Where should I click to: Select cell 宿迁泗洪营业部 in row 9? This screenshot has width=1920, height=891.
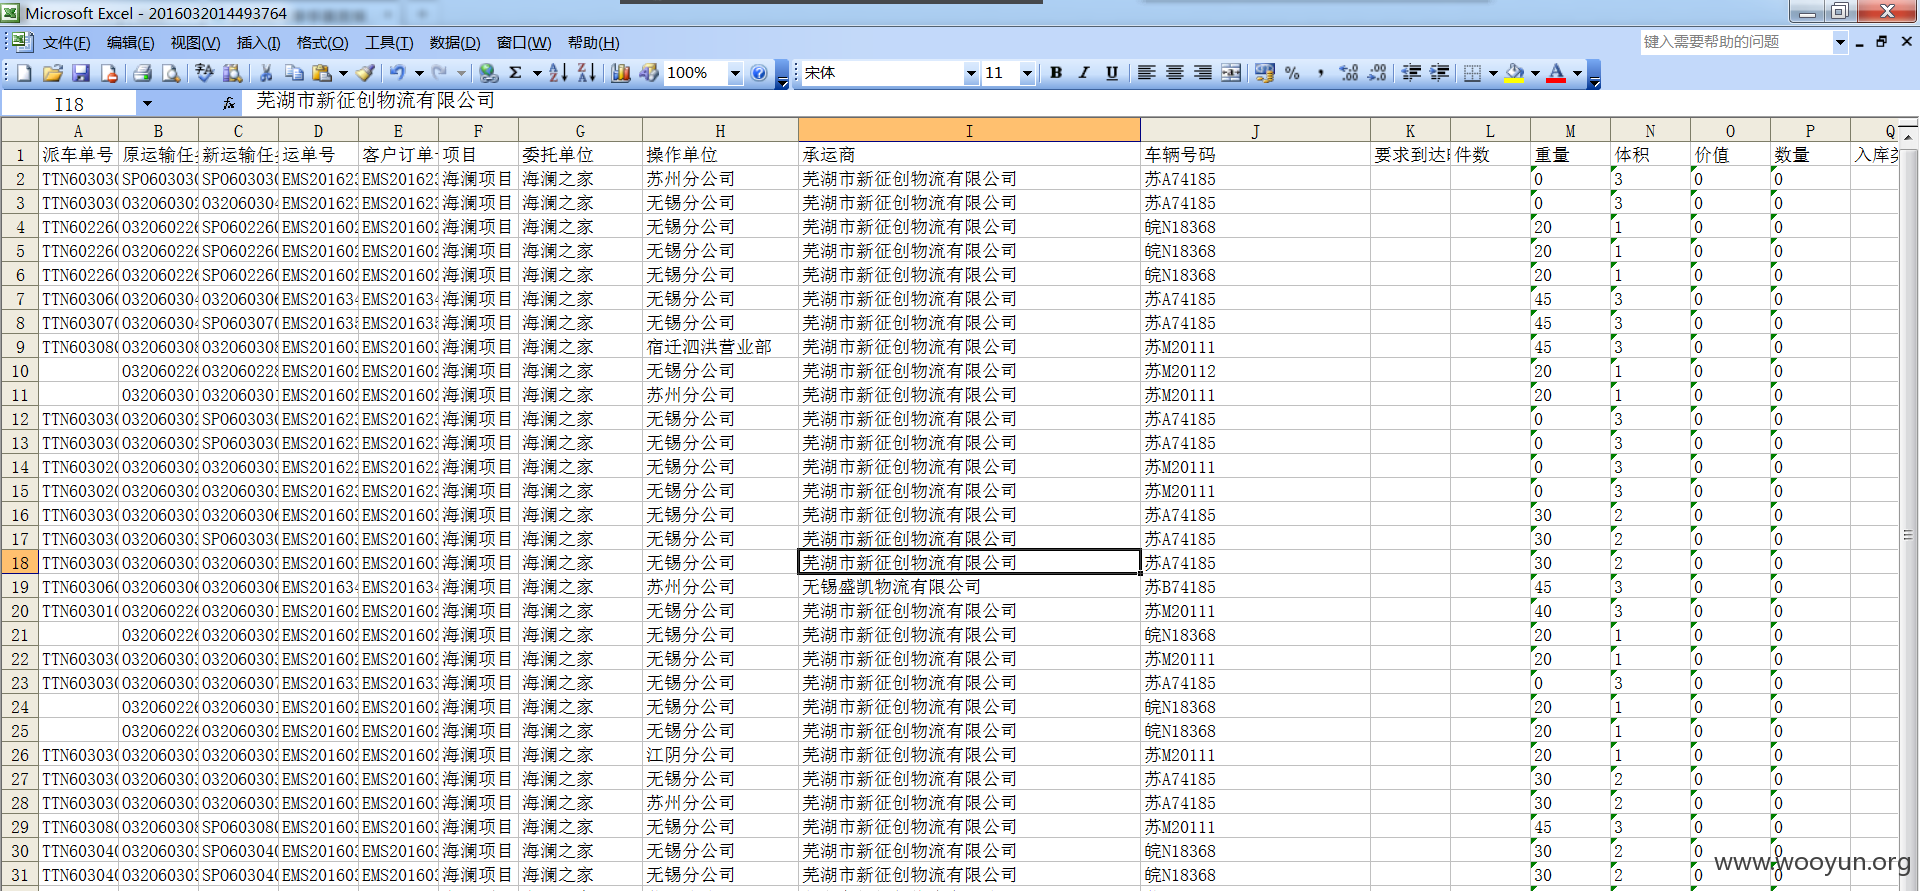click(720, 347)
